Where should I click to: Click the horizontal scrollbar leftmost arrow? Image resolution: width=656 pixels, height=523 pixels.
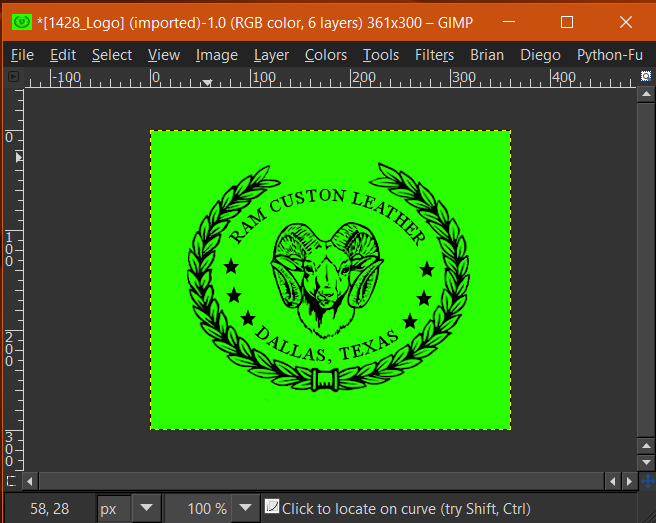(29, 481)
